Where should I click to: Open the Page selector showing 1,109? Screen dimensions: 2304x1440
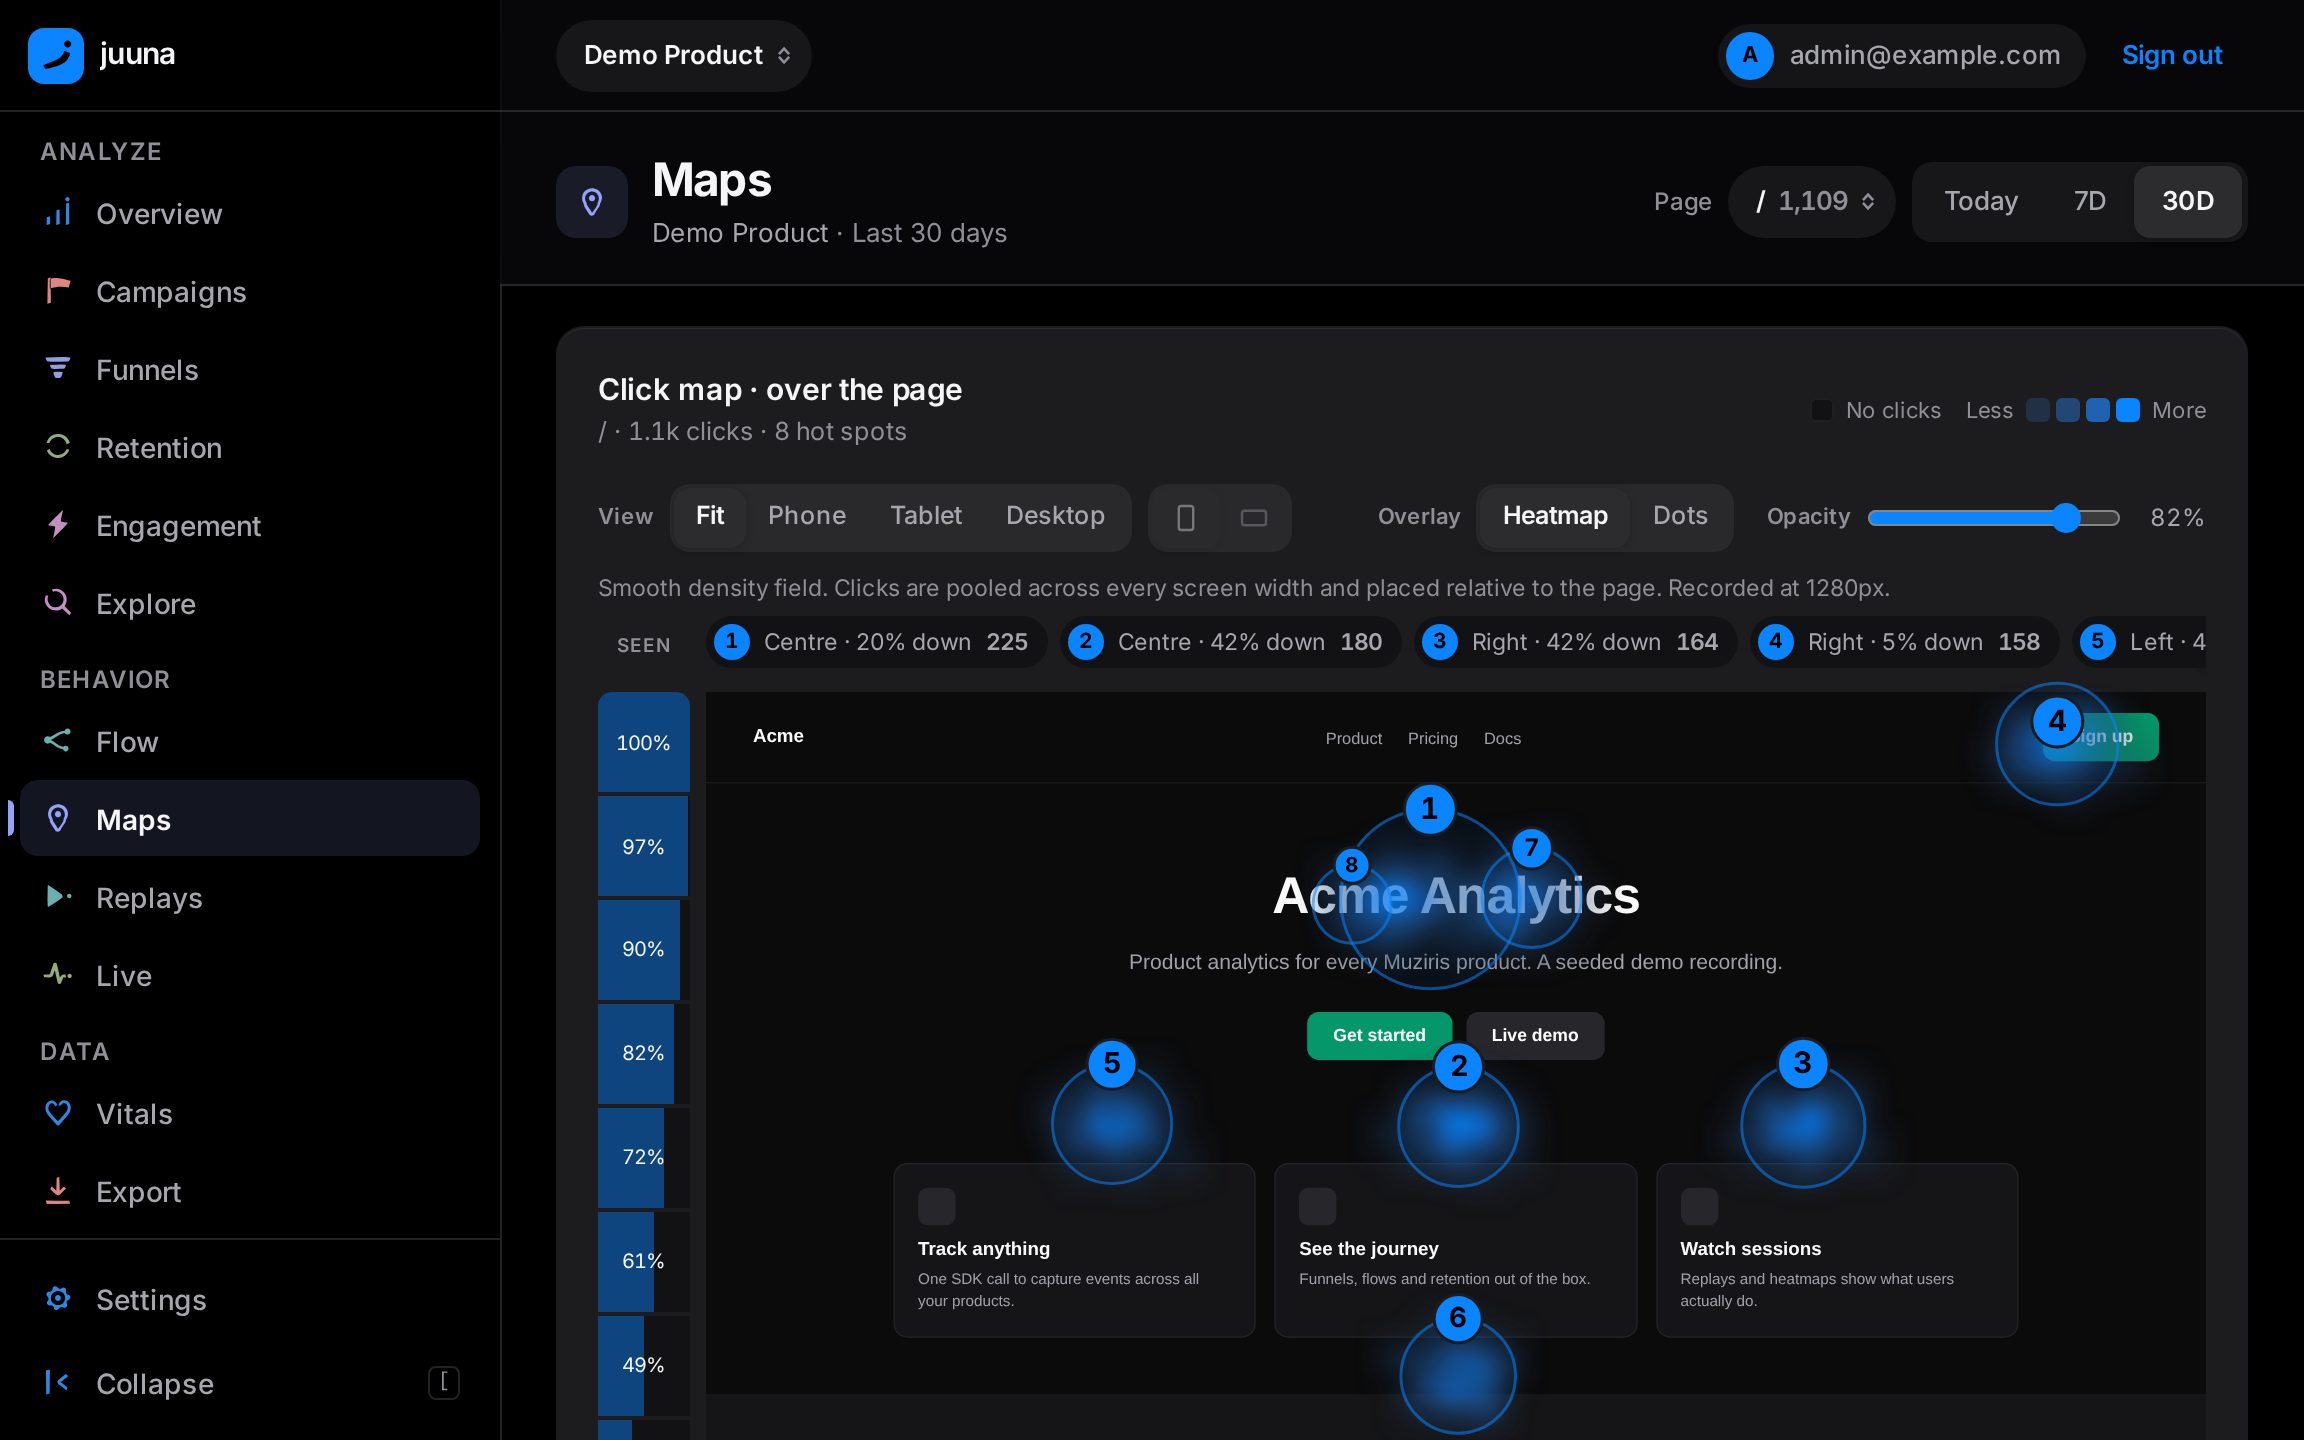(1811, 202)
